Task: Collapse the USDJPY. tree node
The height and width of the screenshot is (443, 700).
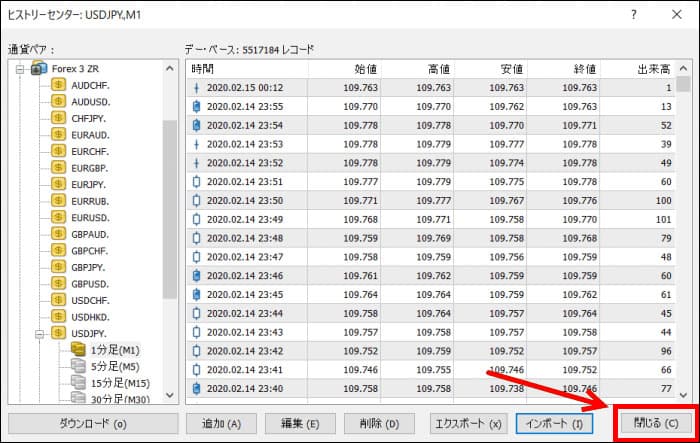Action: pos(39,334)
